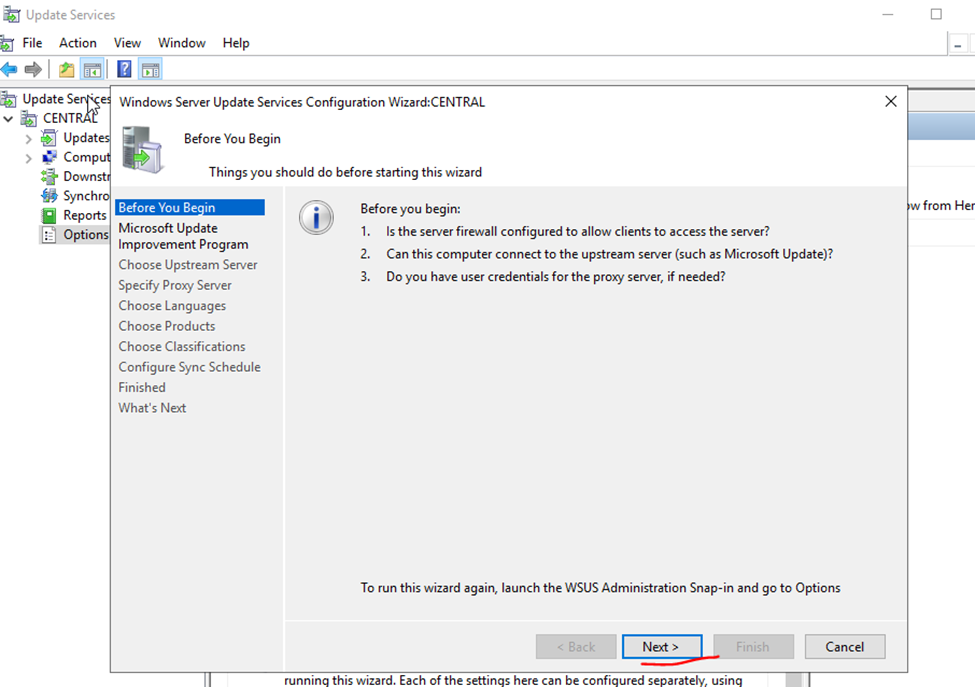This screenshot has width=975, height=687.
Task: Collapse the CENTRAL server node
Action: pyautogui.click(x=9, y=119)
